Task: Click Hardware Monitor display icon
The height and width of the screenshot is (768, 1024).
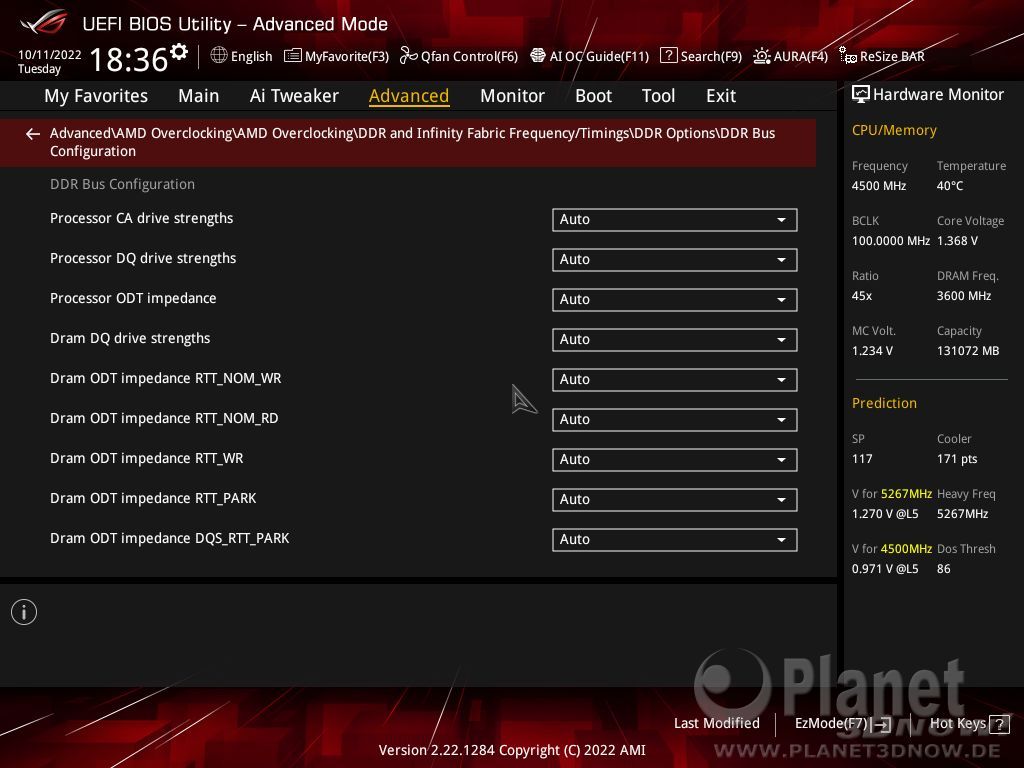Action: 861,94
